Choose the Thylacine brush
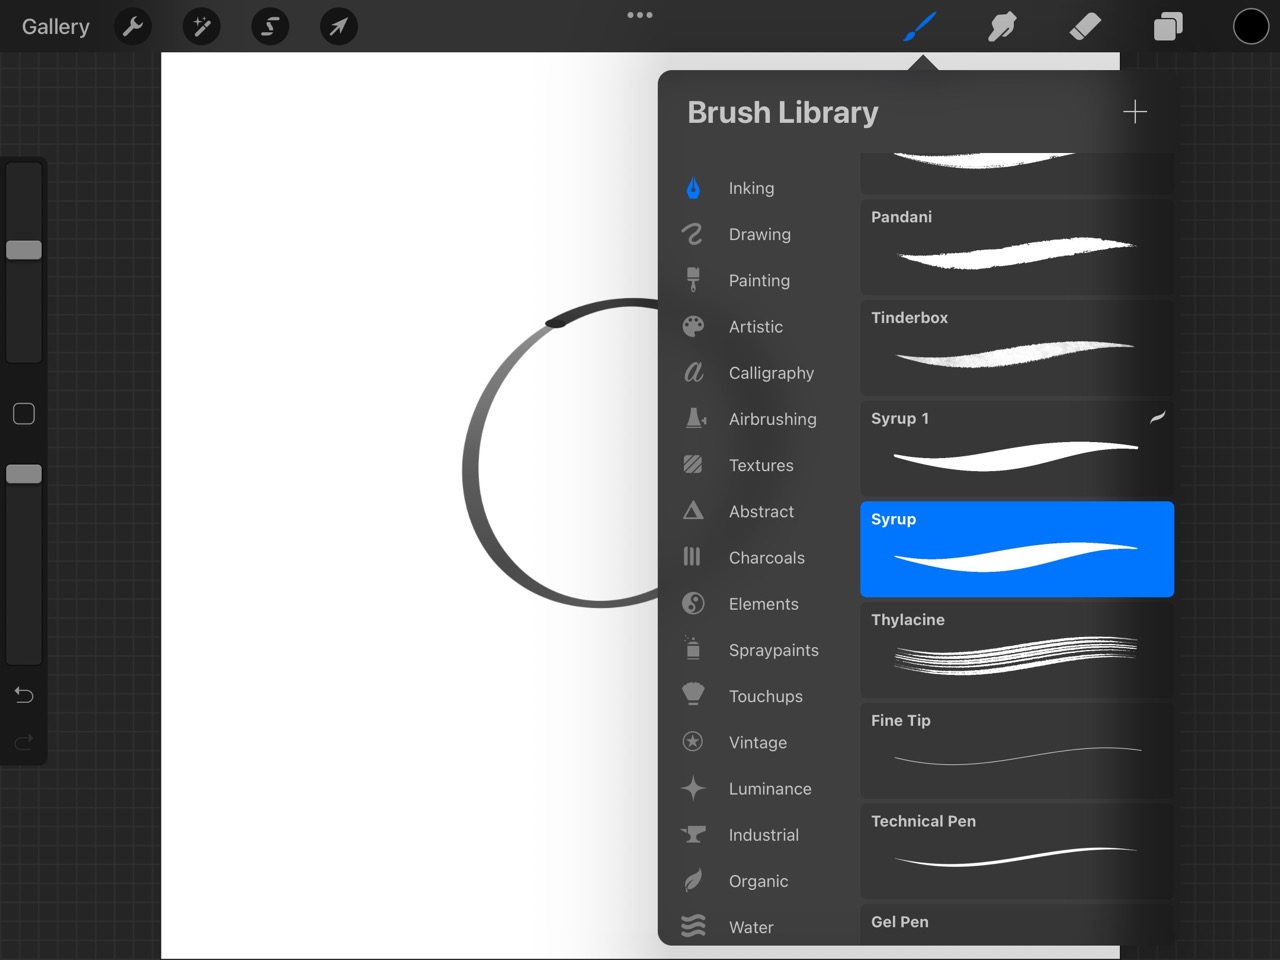The width and height of the screenshot is (1280, 960). point(1017,650)
